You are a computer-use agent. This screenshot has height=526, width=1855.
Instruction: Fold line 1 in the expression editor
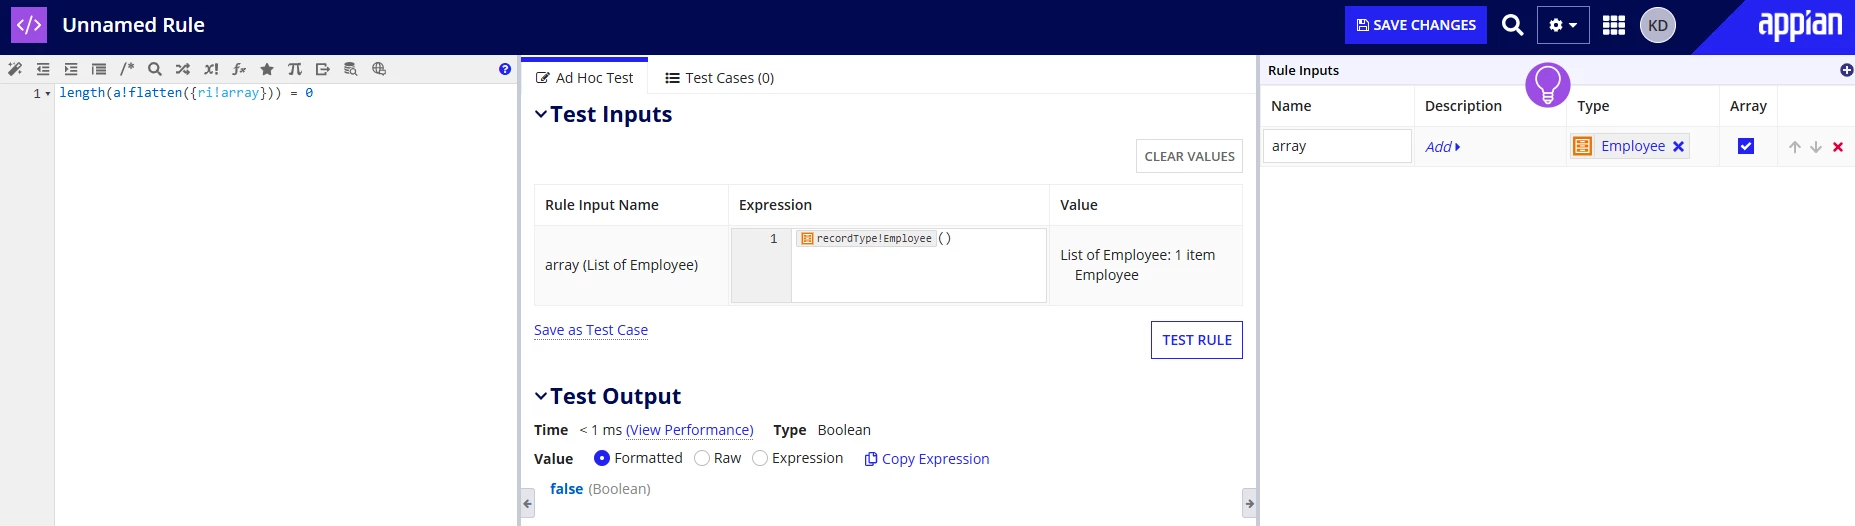48,94
